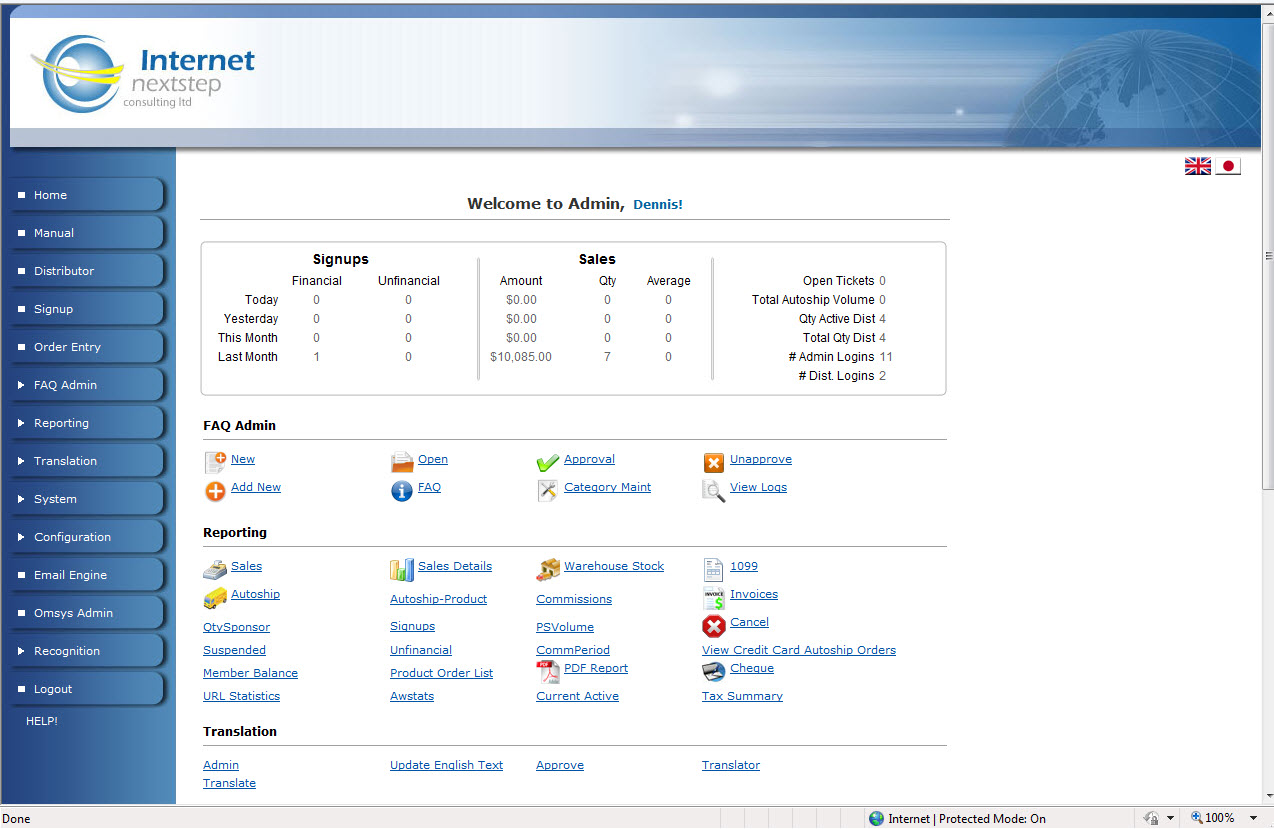Click the red Cancel icon
Screen dimensions: 1274x829
[x=713, y=626]
